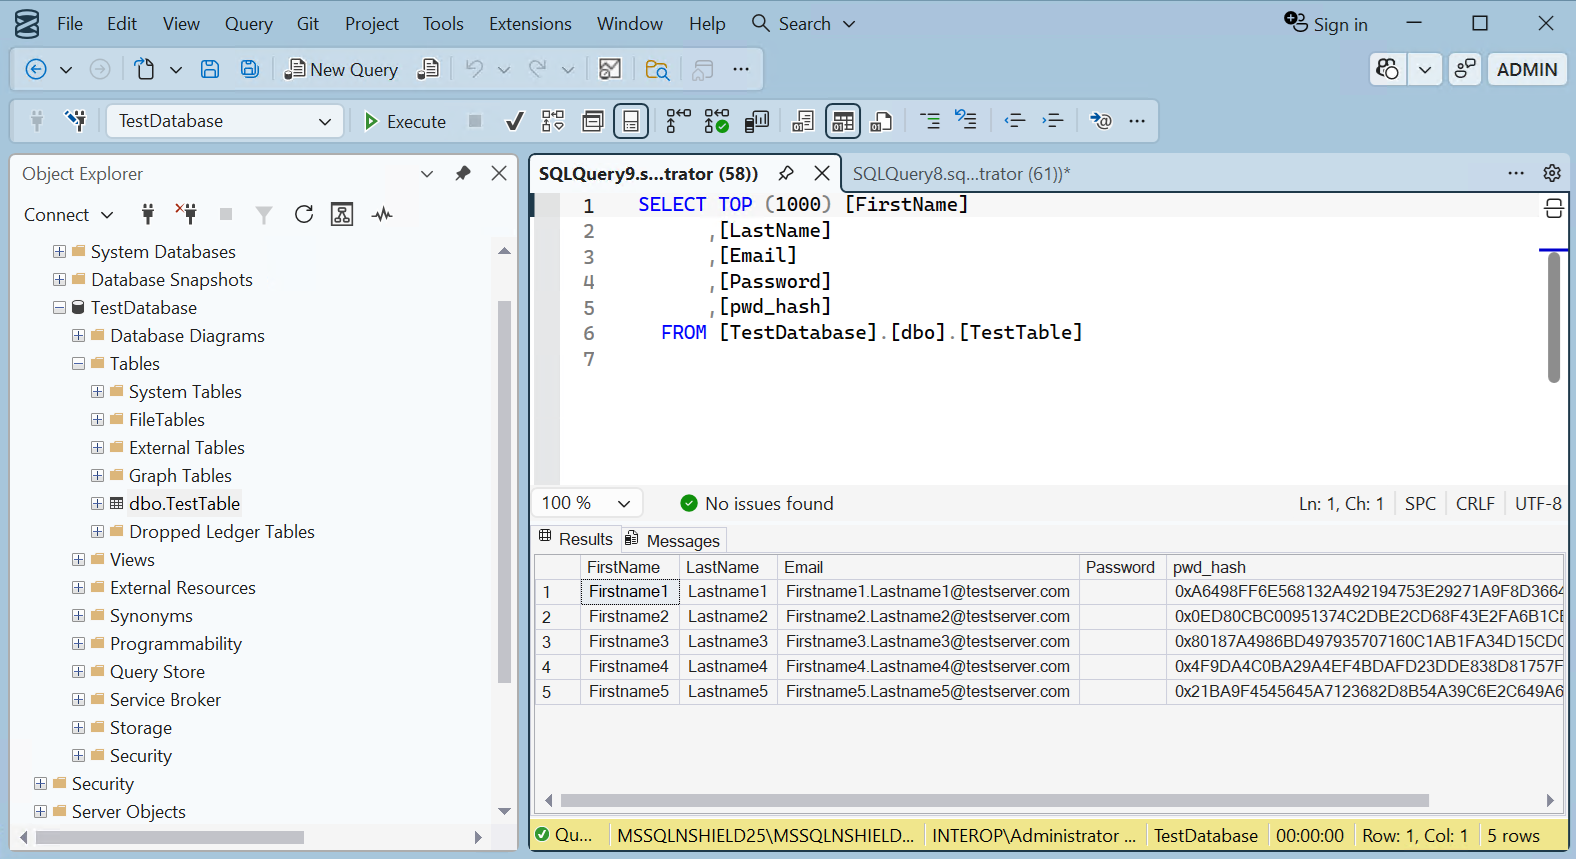
Task: Click the Sign in link
Action: (x=1327, y=24)
